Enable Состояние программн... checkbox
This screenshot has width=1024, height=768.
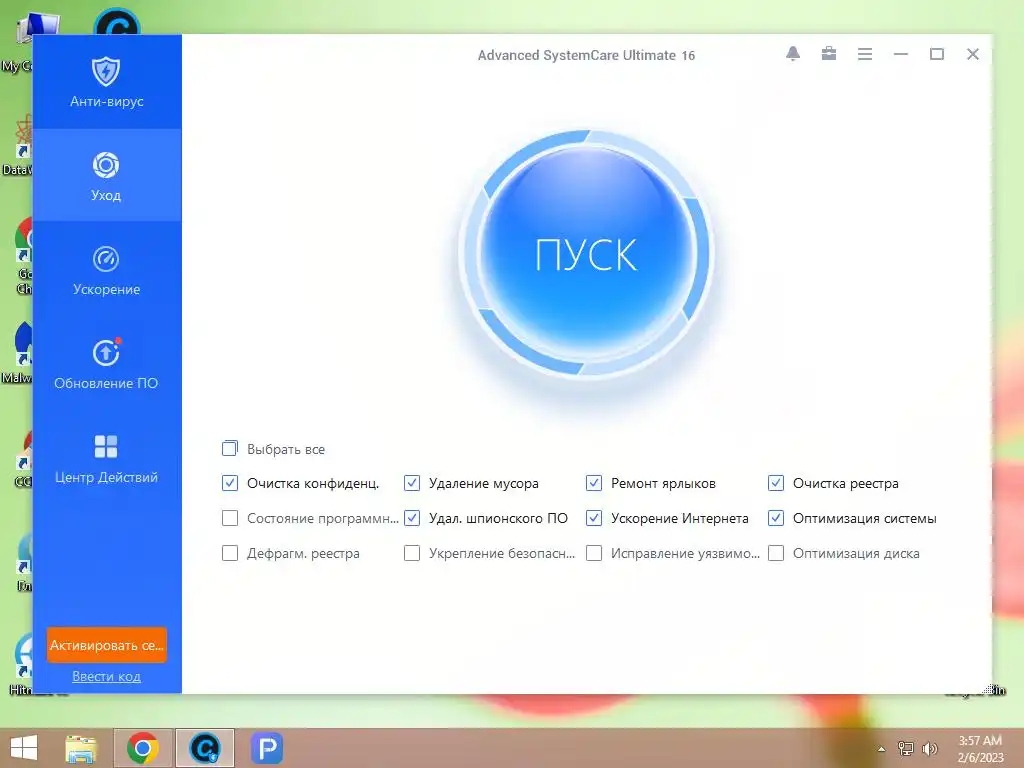coord(229,518)
